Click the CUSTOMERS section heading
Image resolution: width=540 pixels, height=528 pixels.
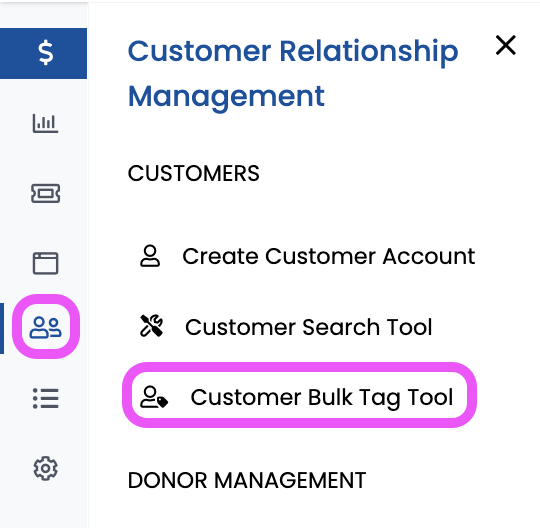(194, 173)
